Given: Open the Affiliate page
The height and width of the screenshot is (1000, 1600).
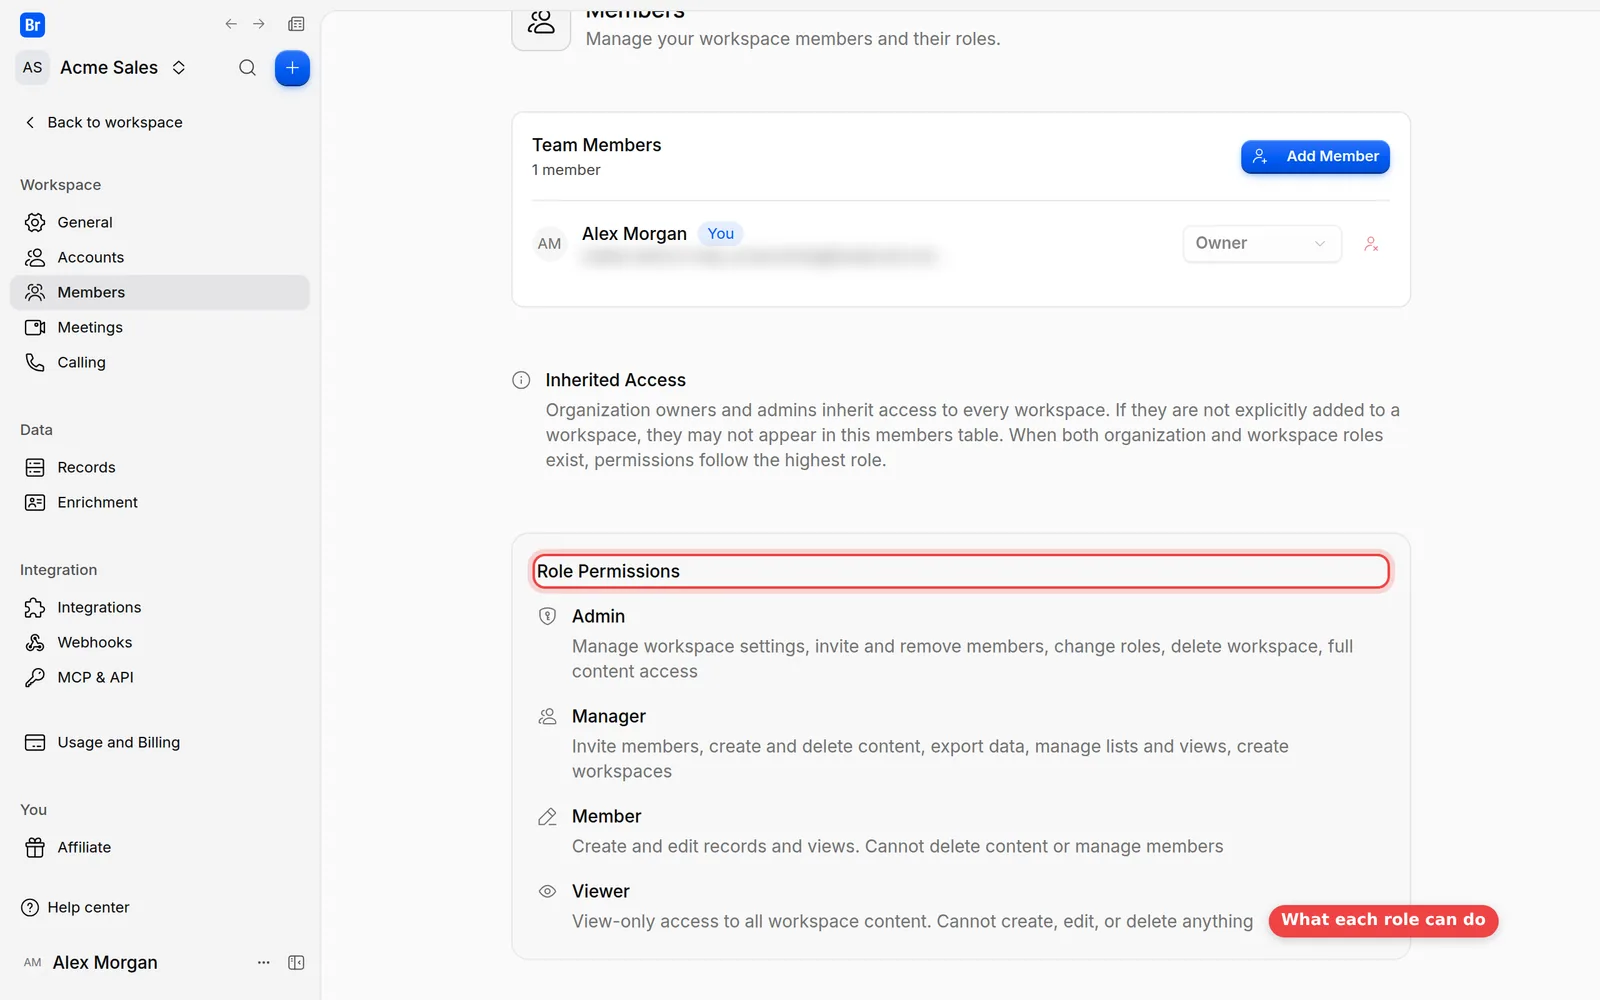Looking at the screenshot, I should (x=160, y=847).
